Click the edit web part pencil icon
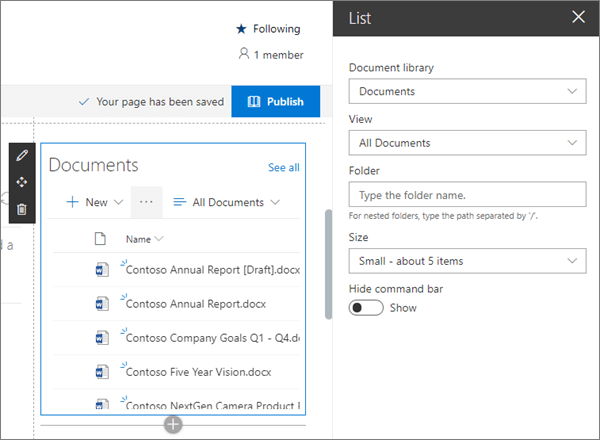 [x=22, y=156]
